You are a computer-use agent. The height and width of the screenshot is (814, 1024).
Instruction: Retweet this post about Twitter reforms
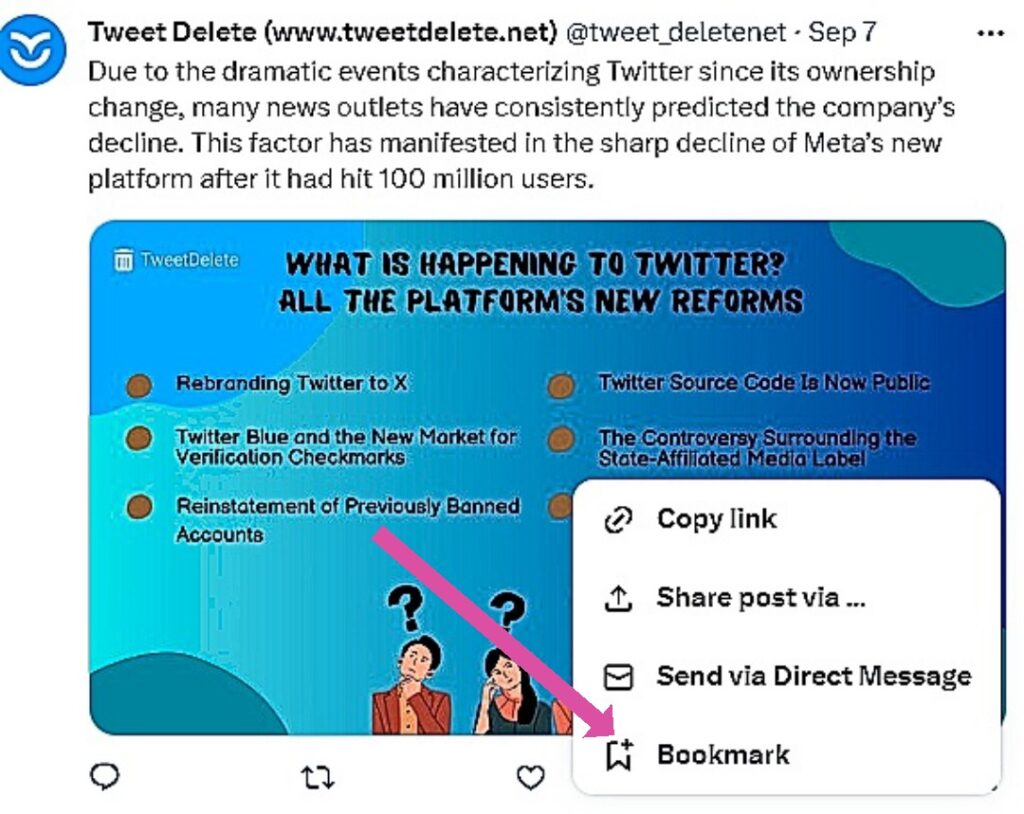tap(317, 777)
